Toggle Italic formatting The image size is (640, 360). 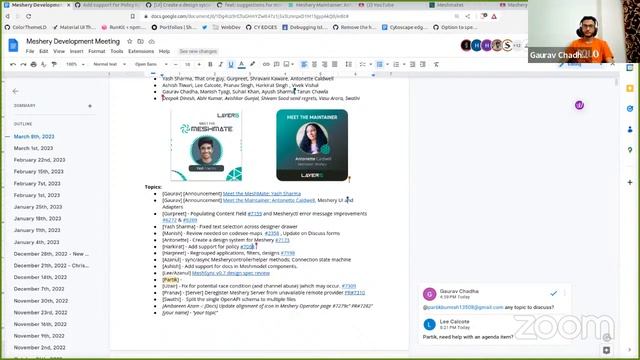220,64
